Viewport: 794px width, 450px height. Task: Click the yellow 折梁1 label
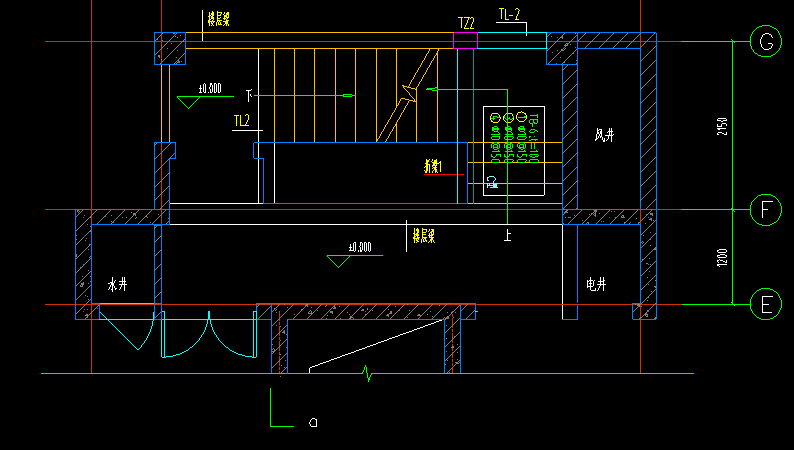click(x=433, y=166)
